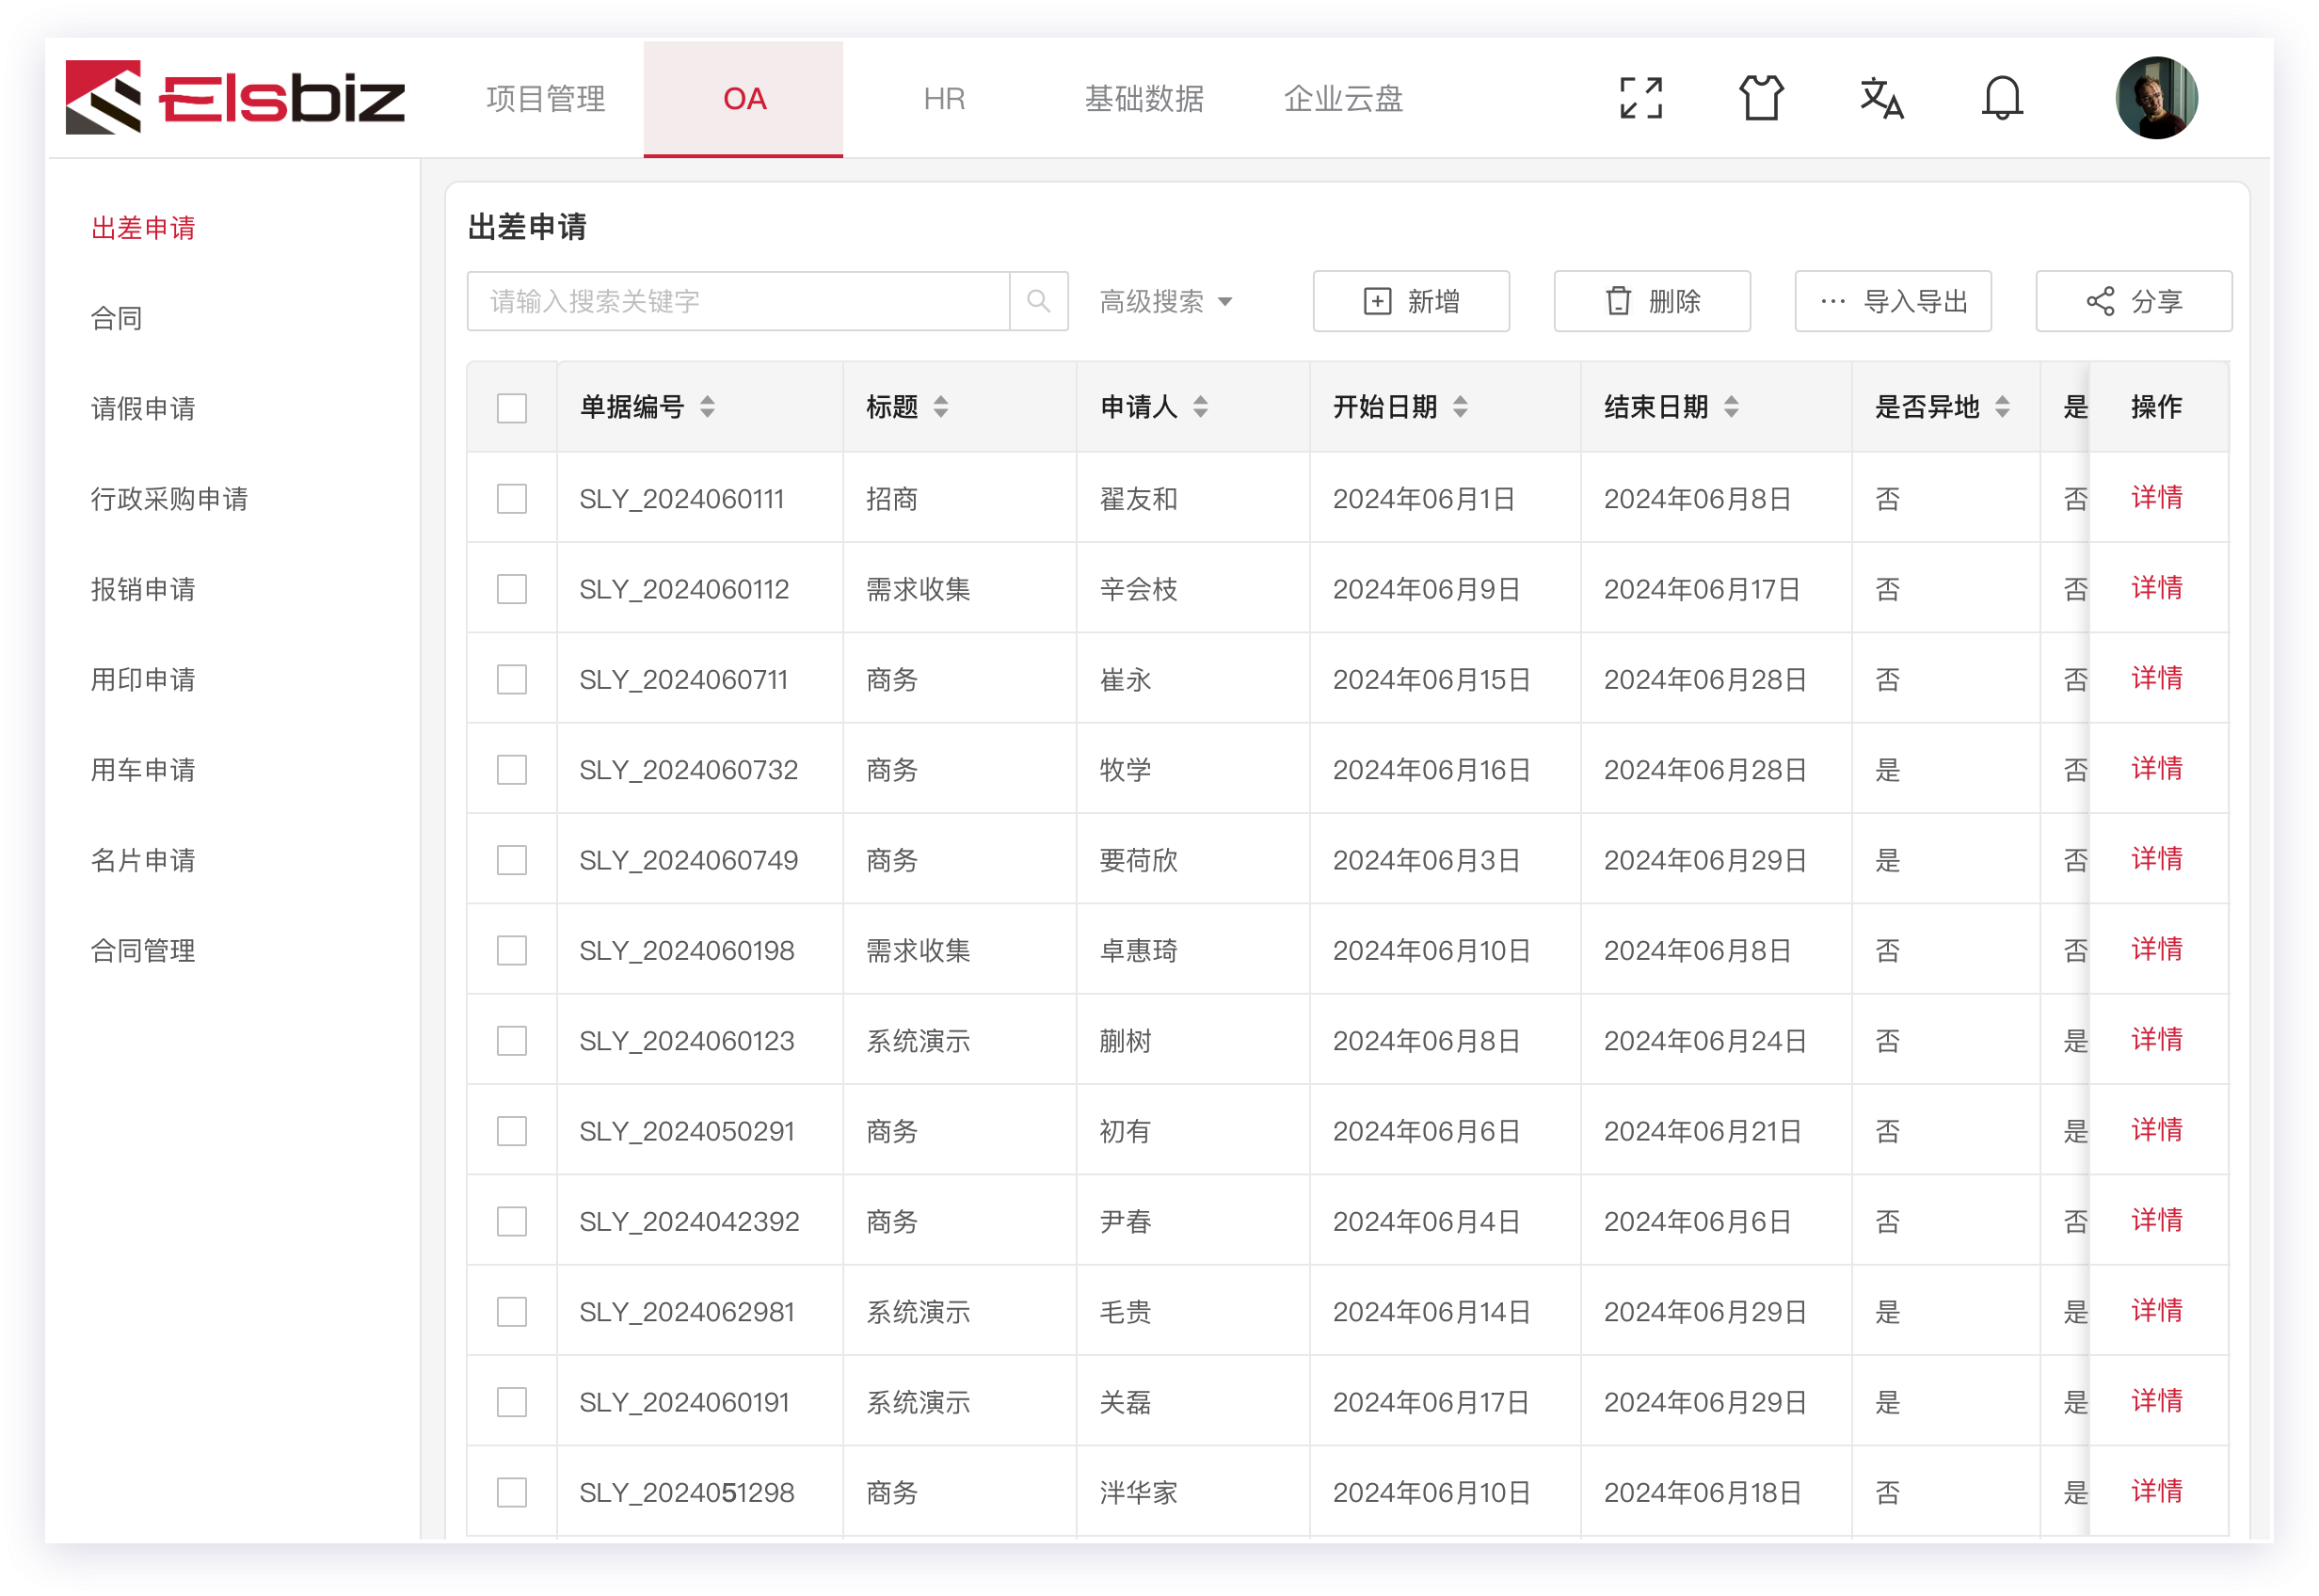2319x1596 pixels.
Task: Open 详情 for SLY_2024051298
Action: [x=2156, y=1491]
